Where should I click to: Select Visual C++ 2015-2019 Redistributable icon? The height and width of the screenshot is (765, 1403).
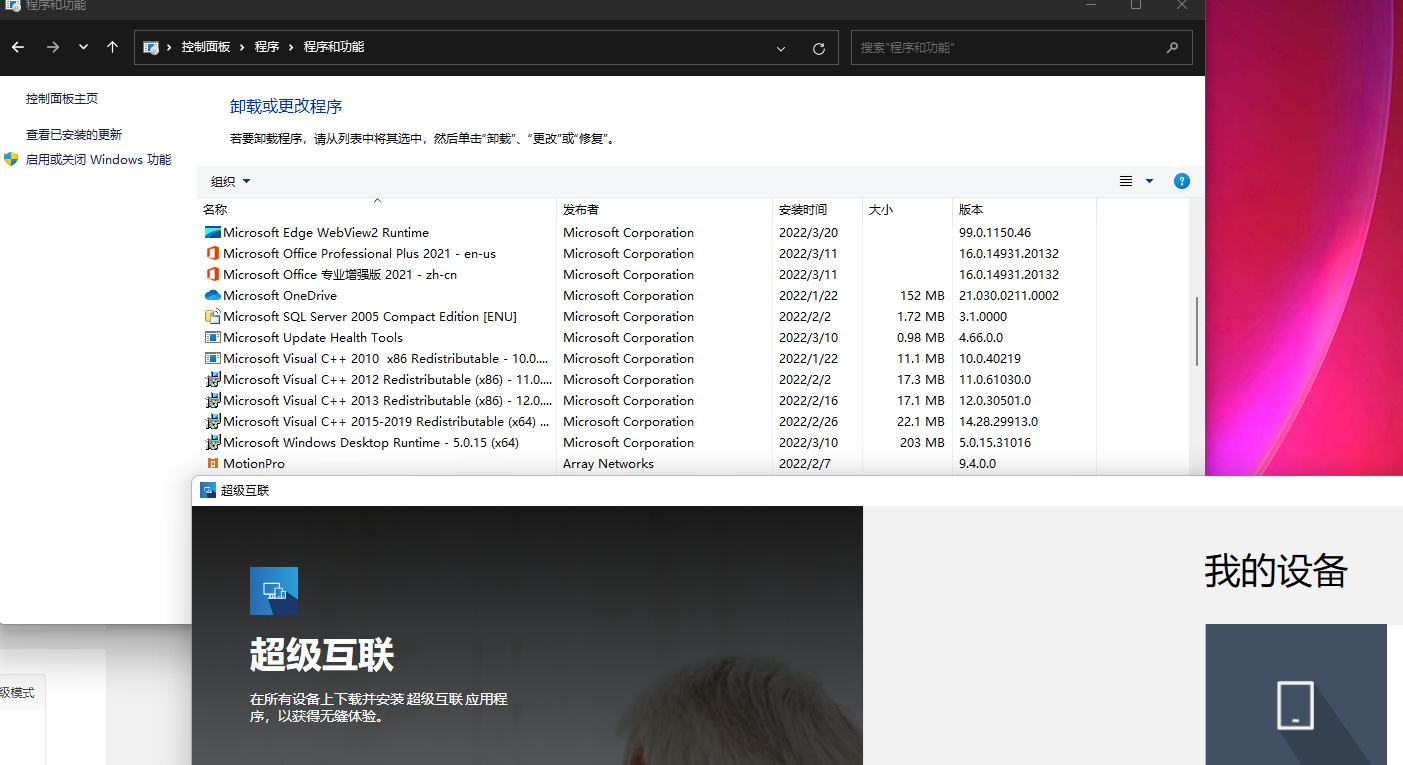[x=212, y=421]
